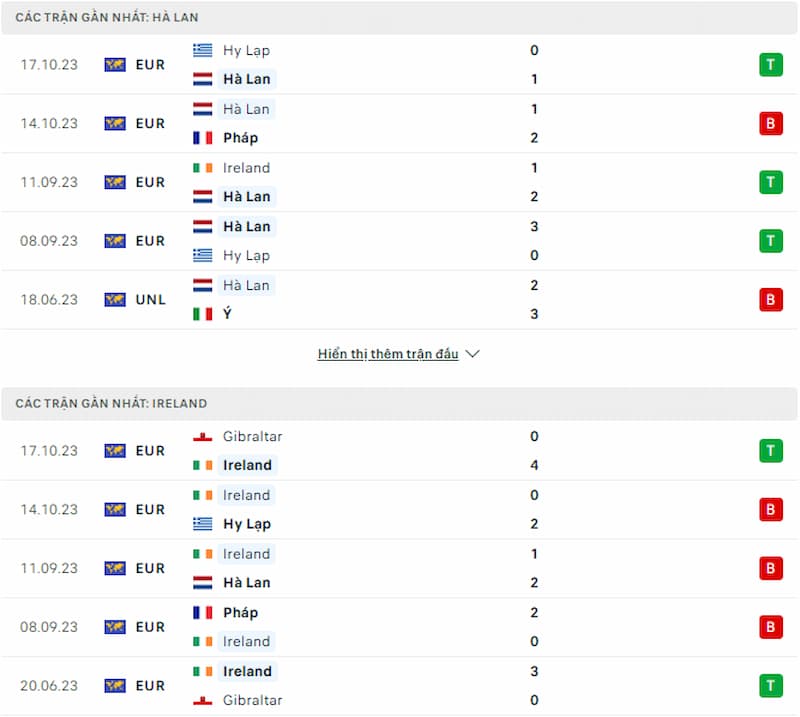Expand more matches with the chevron arrow
The height and width of the screenshot is (717, 800).
point(473,354)
